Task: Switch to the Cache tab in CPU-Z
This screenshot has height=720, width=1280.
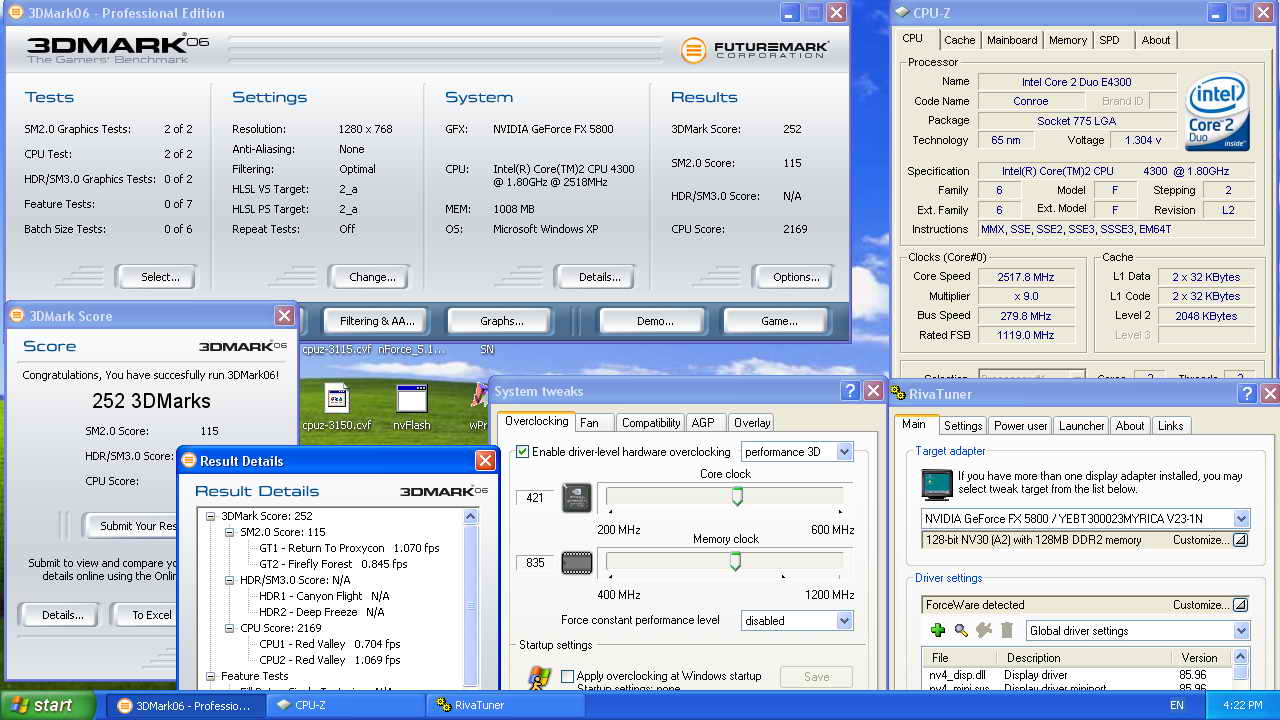Action: click(959, 40)
